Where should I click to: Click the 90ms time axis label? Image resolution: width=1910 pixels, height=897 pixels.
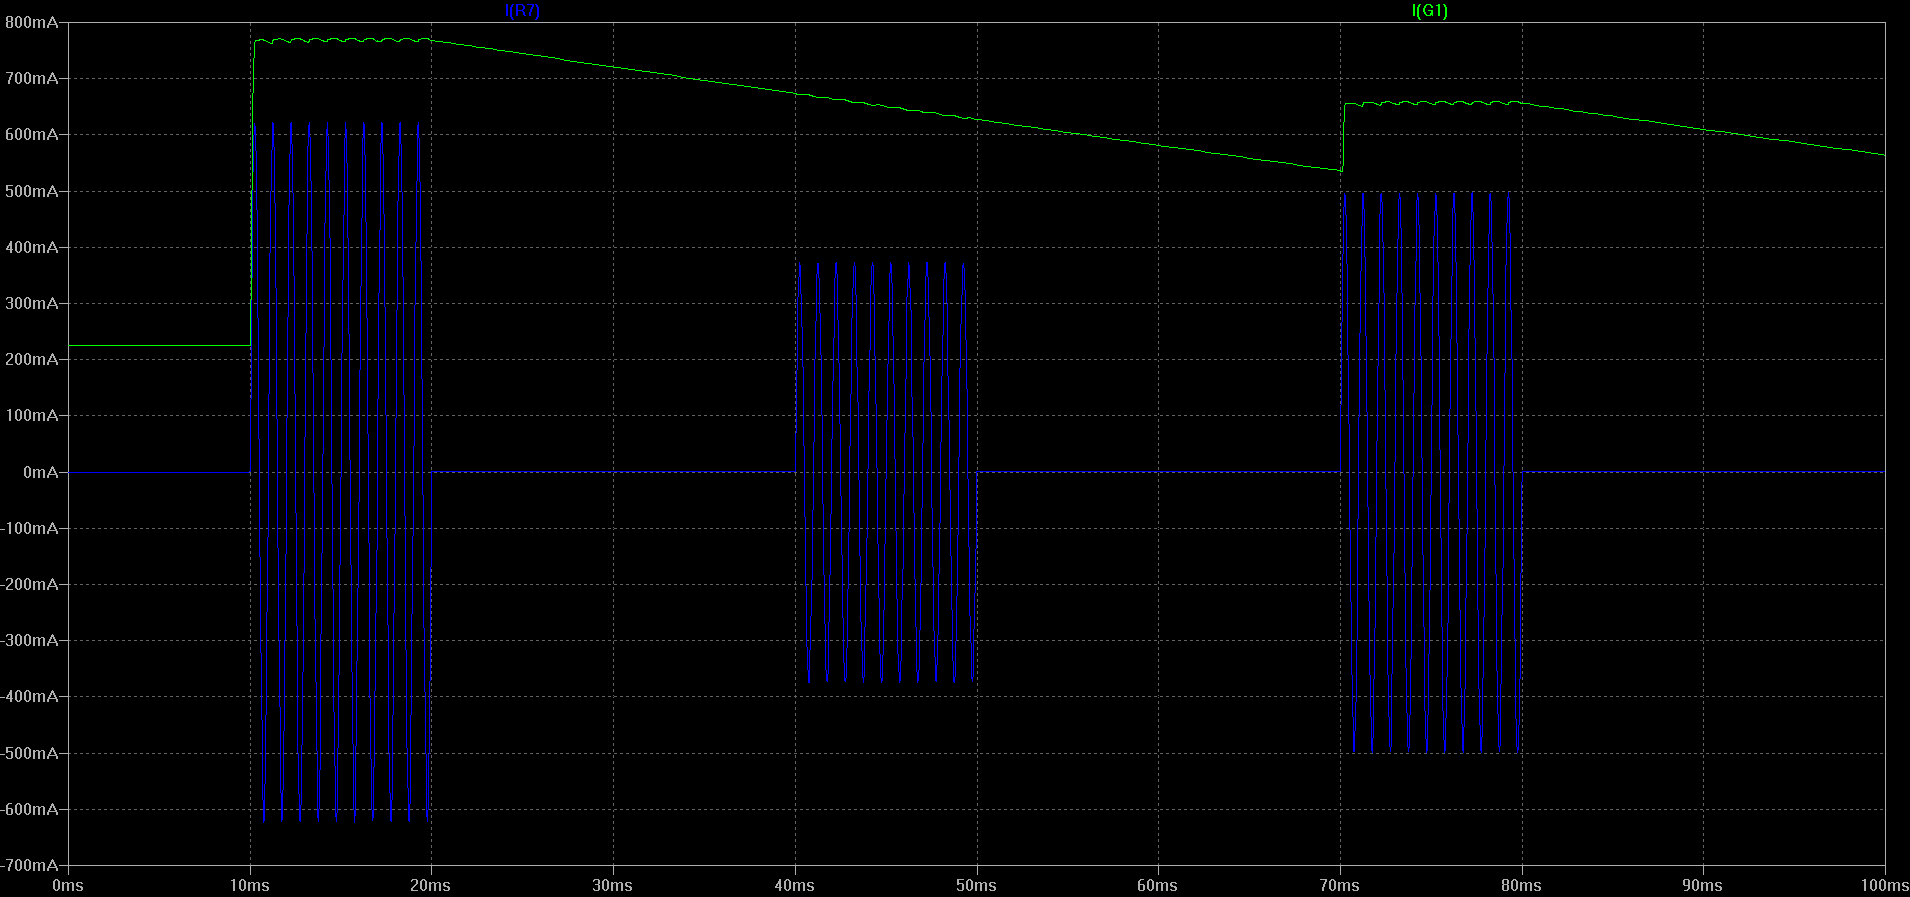click(1703, 885)
